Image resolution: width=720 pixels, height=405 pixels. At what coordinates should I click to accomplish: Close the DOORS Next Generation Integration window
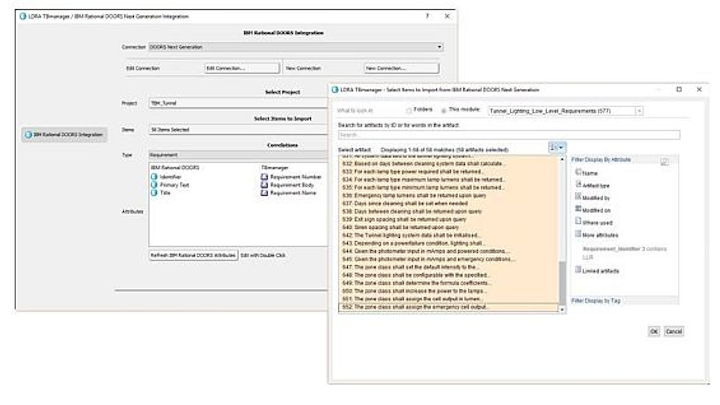tap(447, 16)
